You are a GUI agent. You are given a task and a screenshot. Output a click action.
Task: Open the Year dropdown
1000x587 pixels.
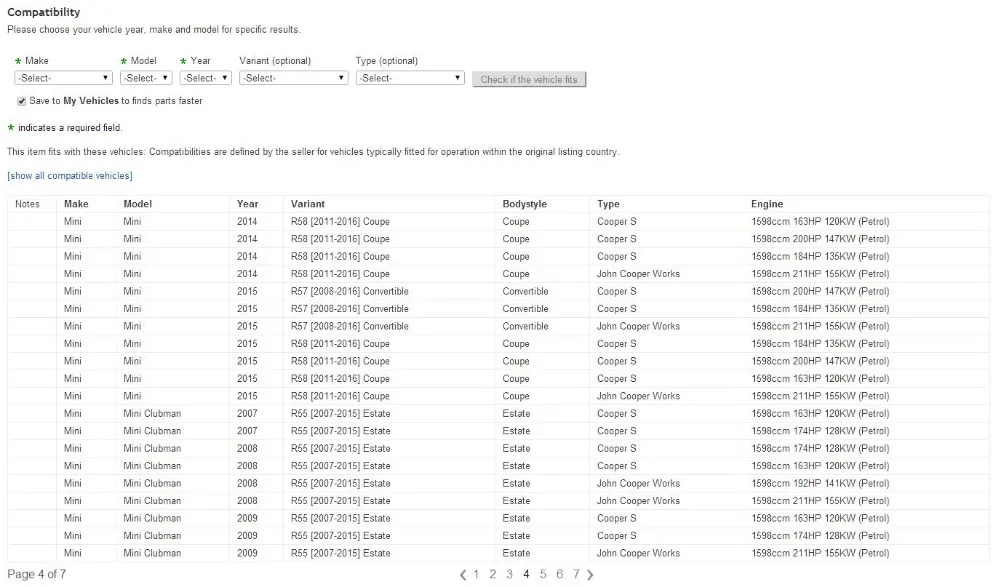pyautogui.click(x=205, y=78)
